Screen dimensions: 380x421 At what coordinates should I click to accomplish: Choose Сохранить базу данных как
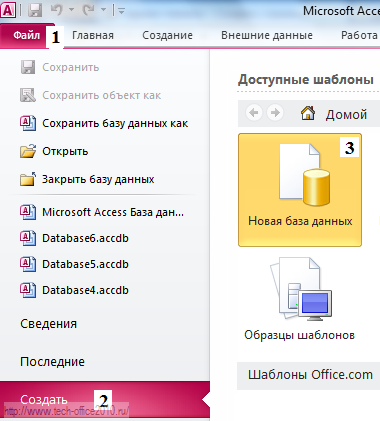(x=115, y=123)
